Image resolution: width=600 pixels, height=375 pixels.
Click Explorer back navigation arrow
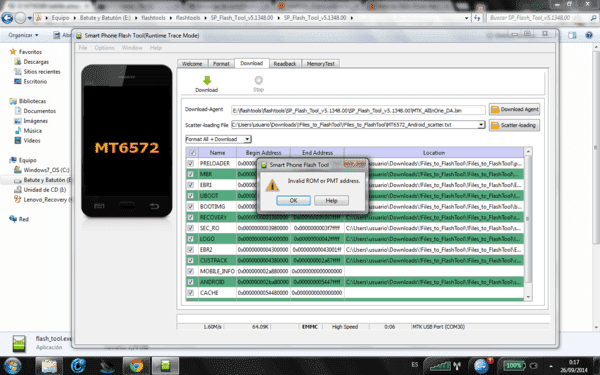7,18
